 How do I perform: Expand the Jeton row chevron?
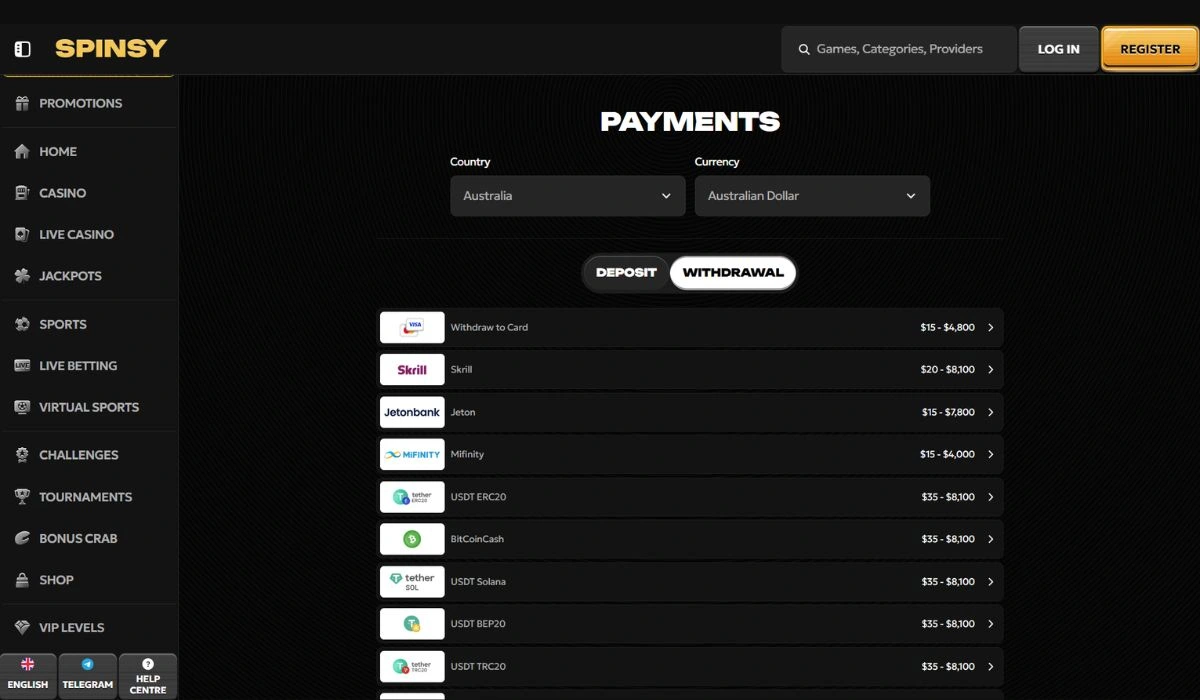click(990, 412)
